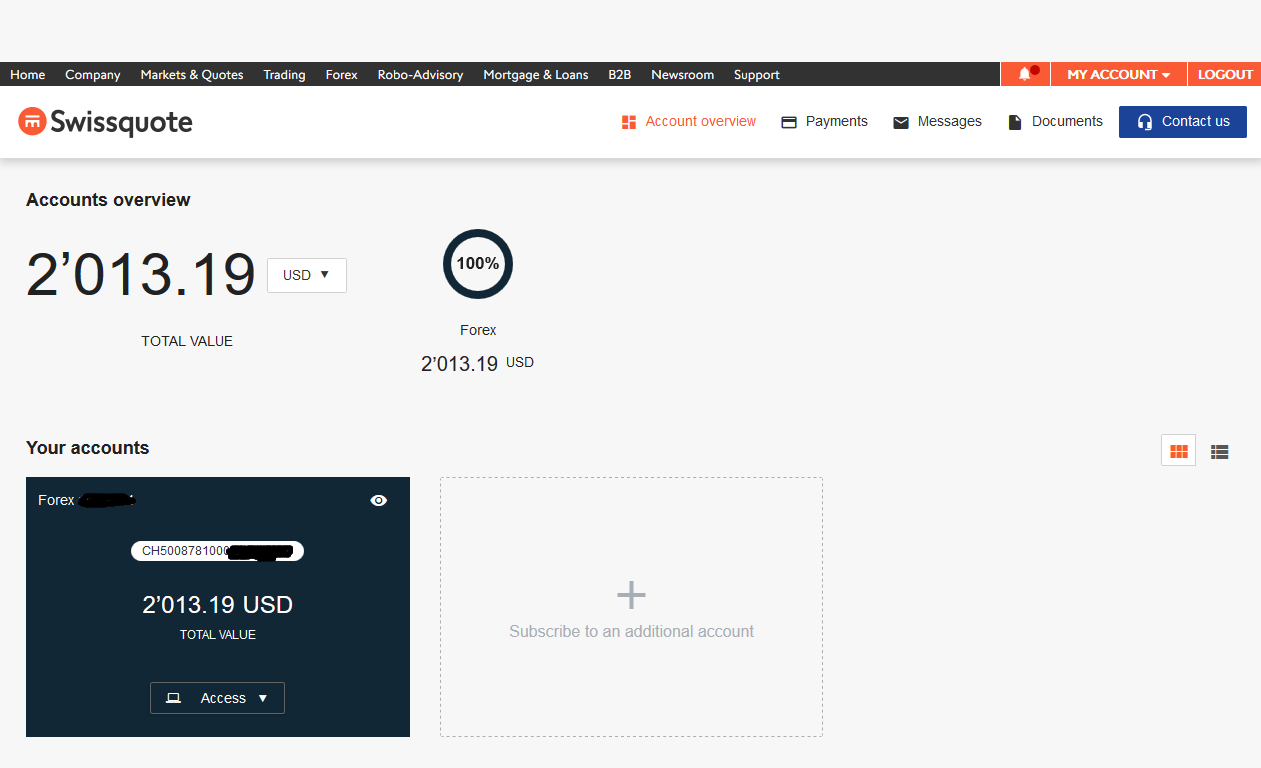
Task: Go to the Payments tab
Action: click(x=824, y=122)
